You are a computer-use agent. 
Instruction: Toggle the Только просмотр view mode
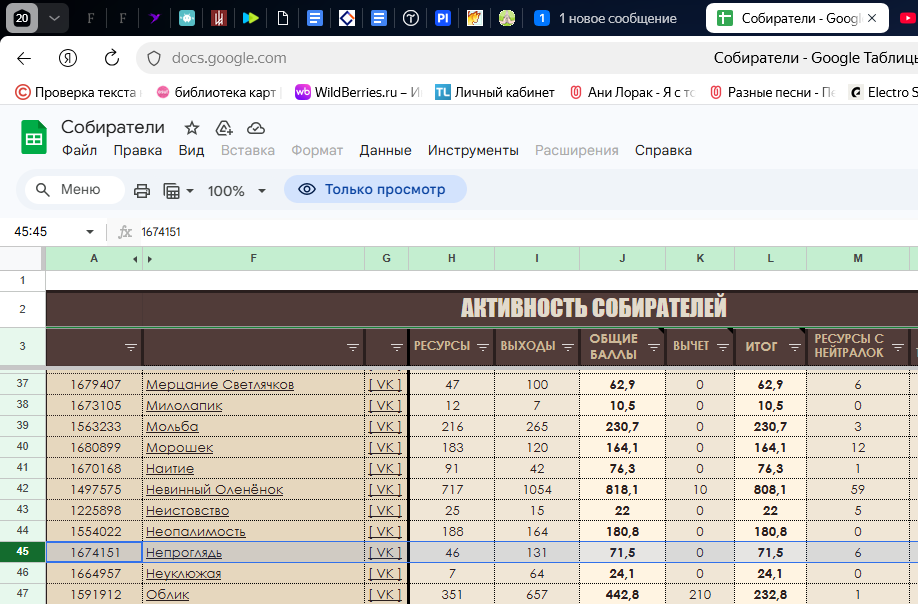click(x=374, y=189)
